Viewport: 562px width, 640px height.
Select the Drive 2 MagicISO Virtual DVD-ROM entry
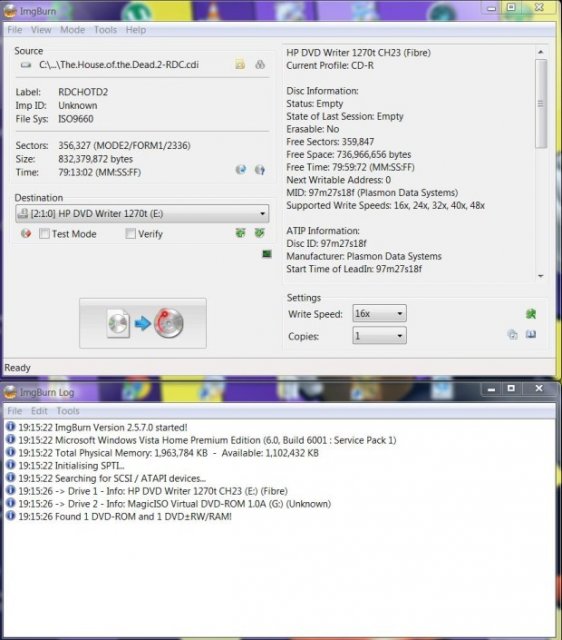click(175, 504)
